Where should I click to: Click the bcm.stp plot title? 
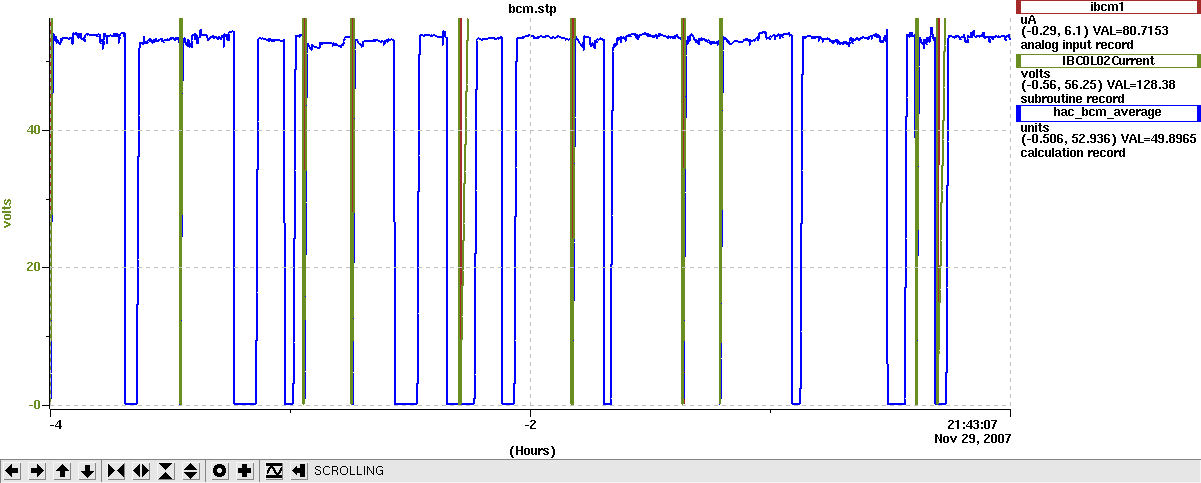click(533, 8)
